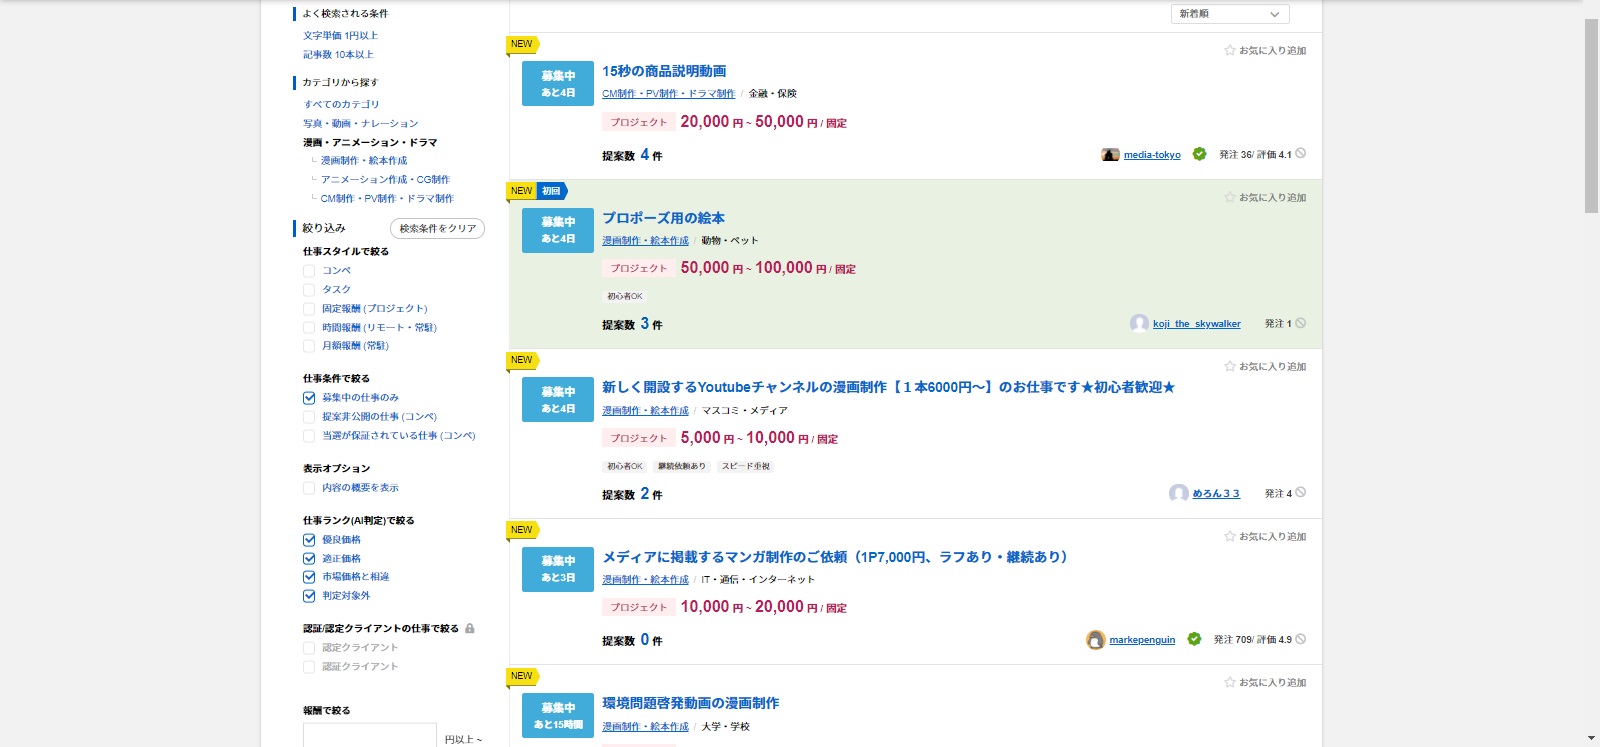Viewport: 1600px width, 747px height.
Task: Toggle 固定報酬(プロジェクト) checkbox
Action: click(x=309, y=309)
